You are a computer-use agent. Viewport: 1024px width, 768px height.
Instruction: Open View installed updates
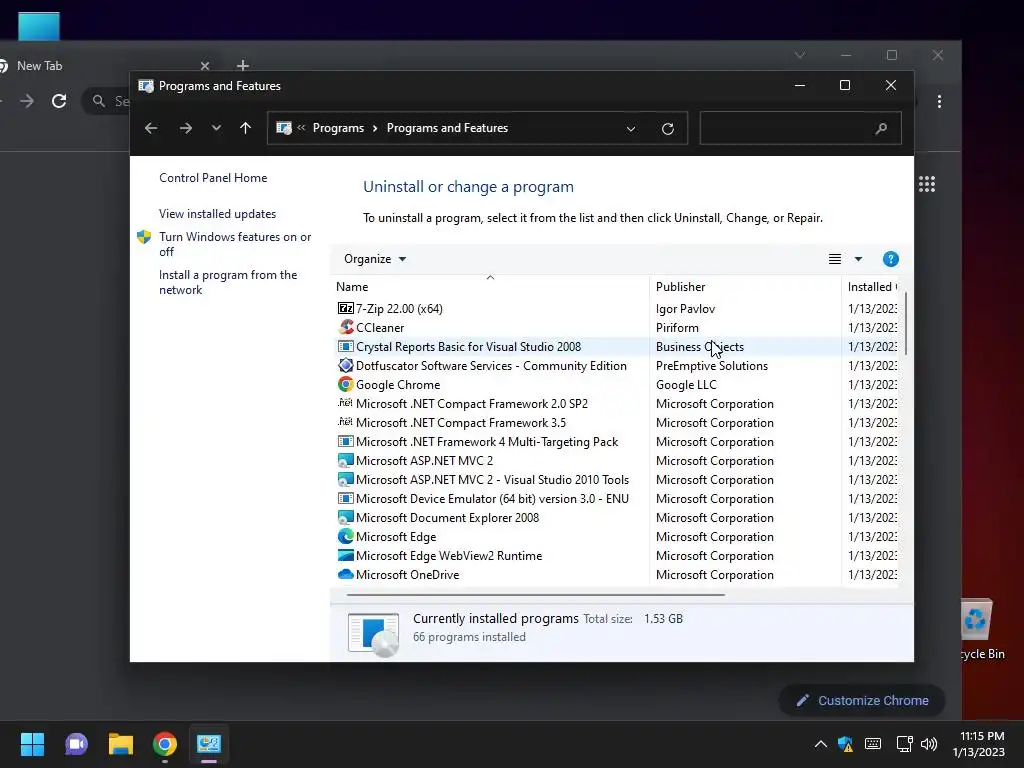217,214
